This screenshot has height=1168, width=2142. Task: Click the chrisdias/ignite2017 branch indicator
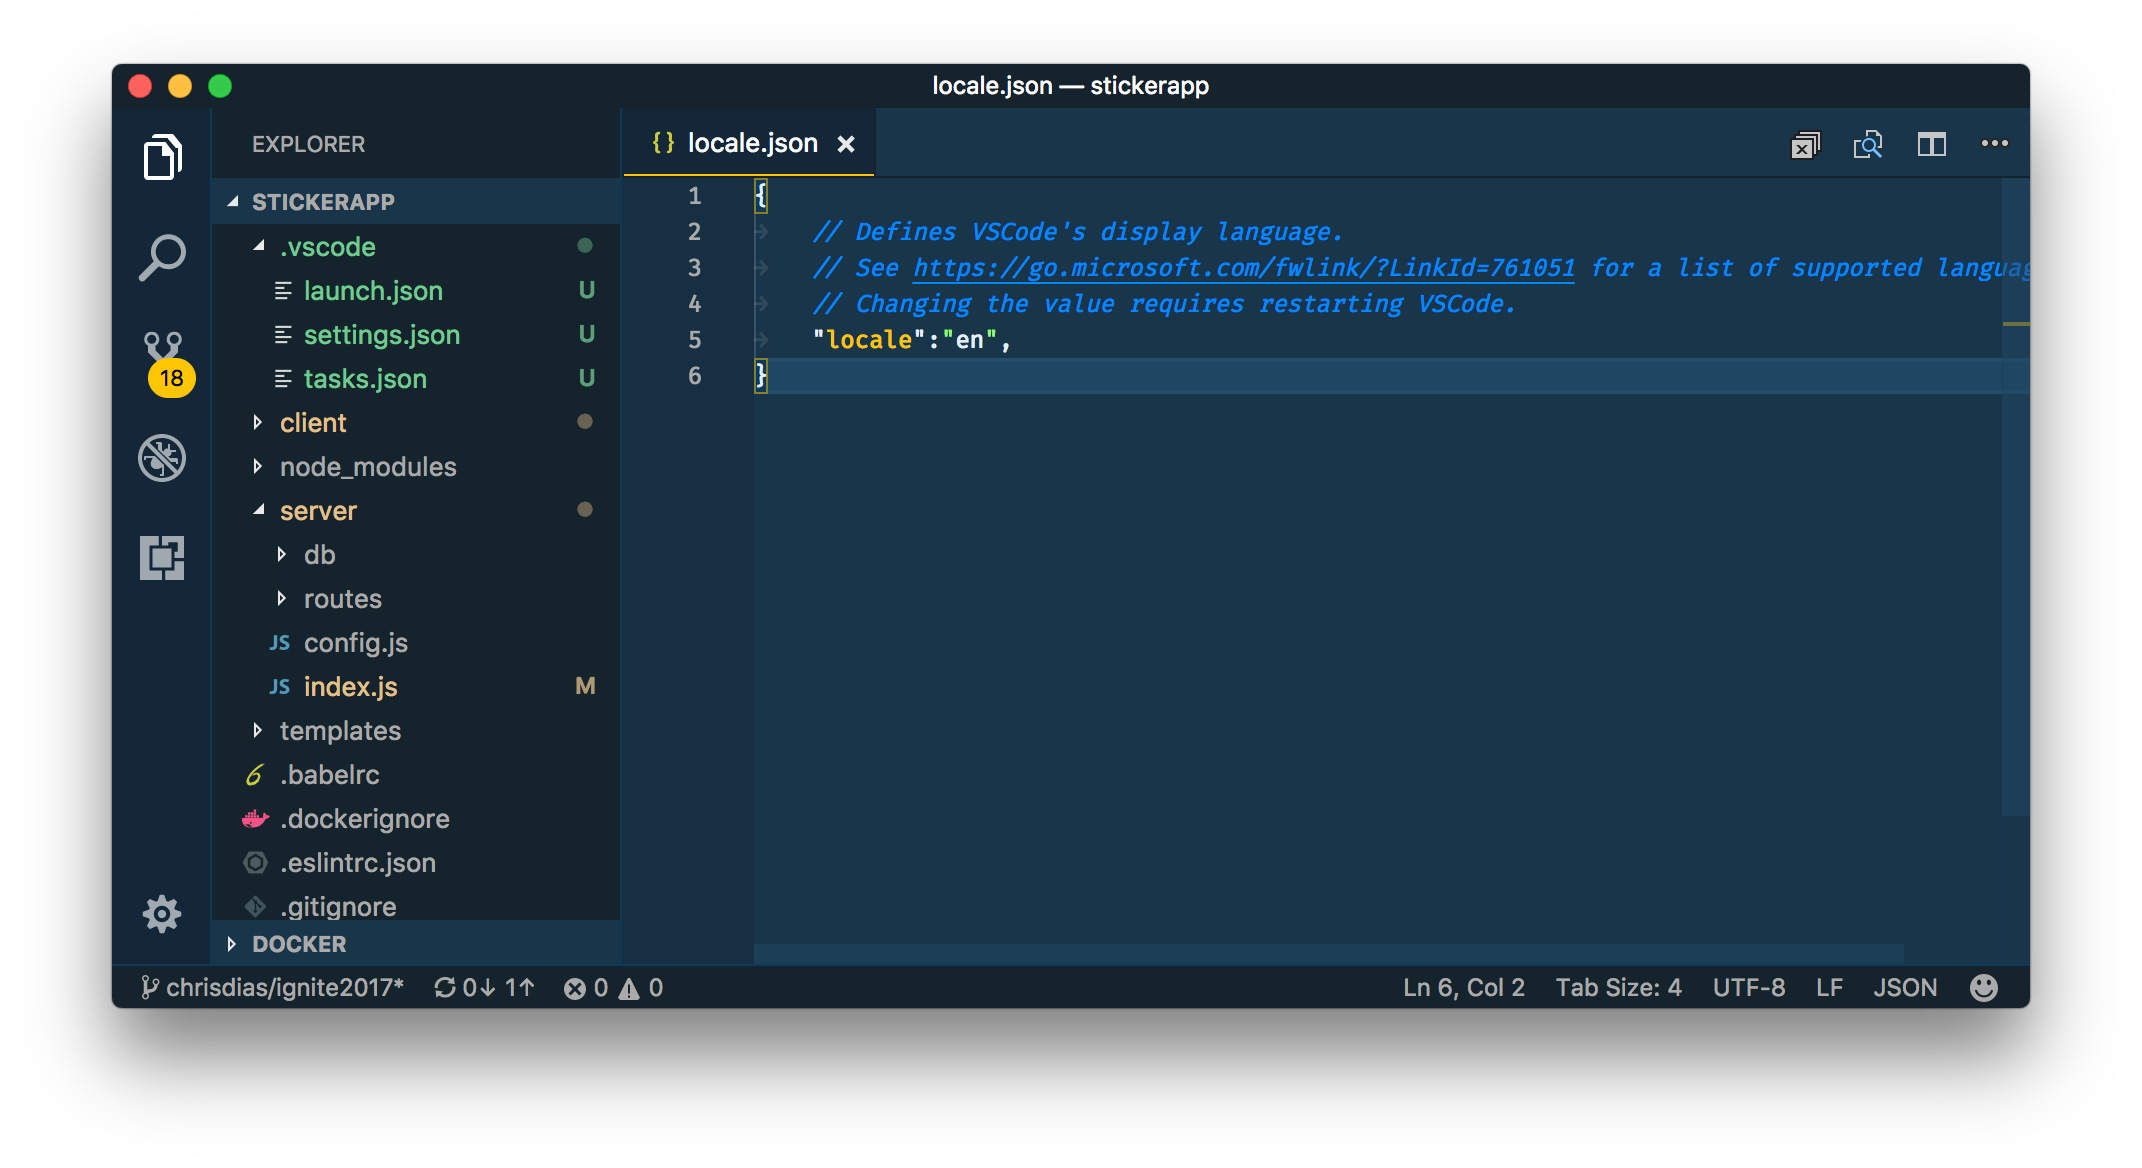tap(272, 988)
